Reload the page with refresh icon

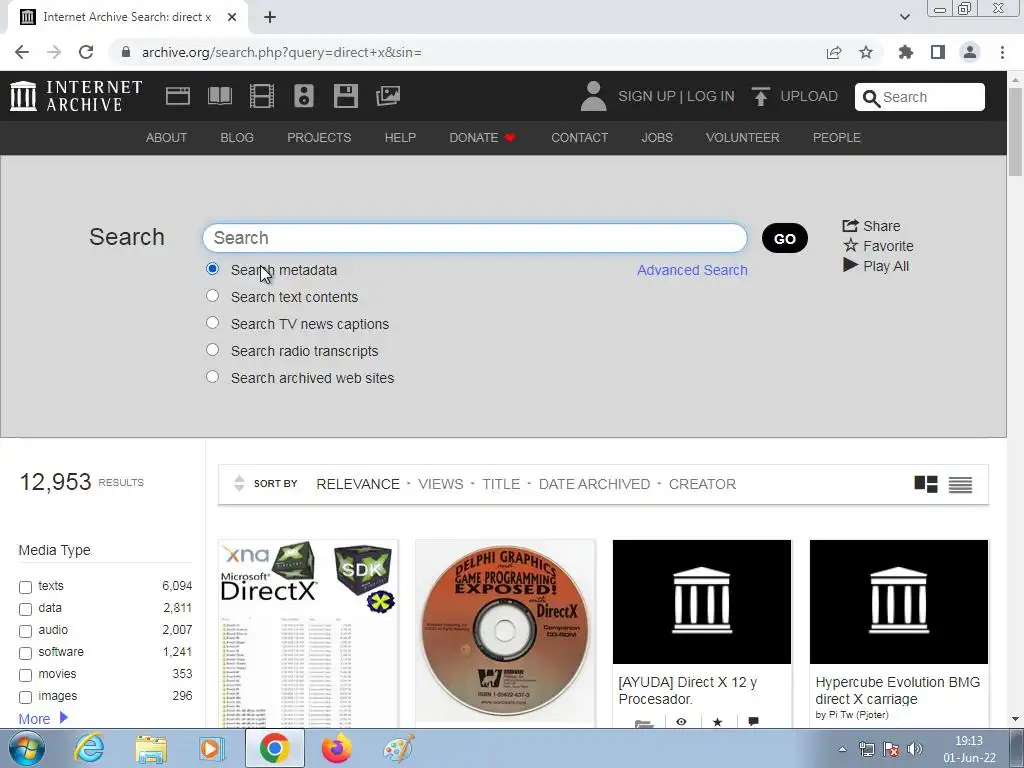(86, 52)
